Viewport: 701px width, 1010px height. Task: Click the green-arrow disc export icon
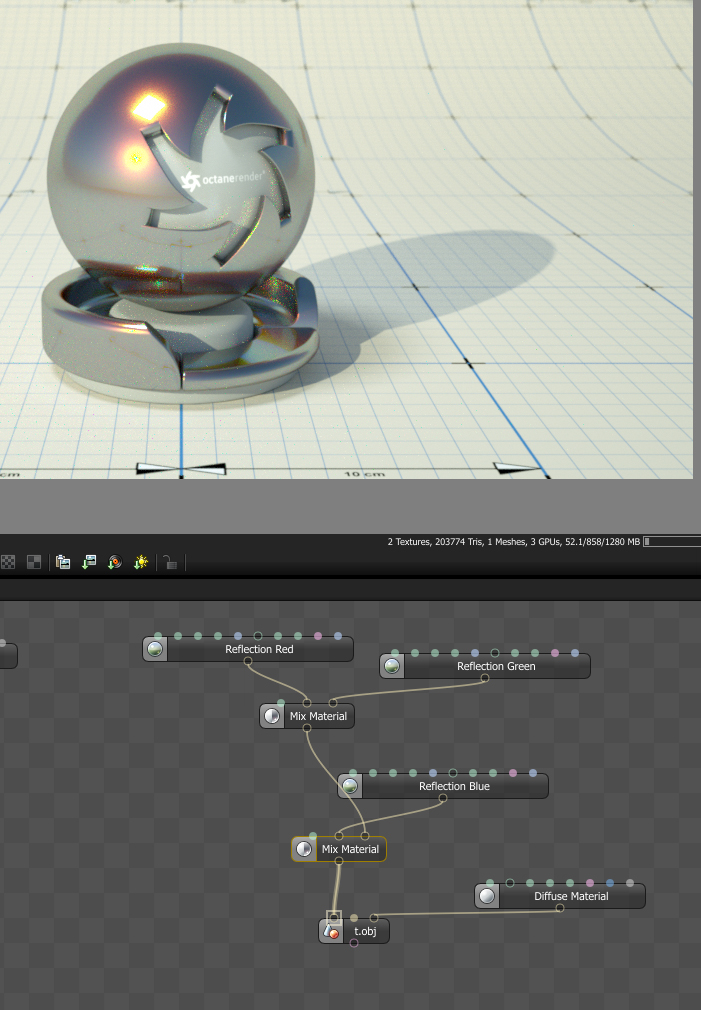pyautogui.click(x=115, y=562)
